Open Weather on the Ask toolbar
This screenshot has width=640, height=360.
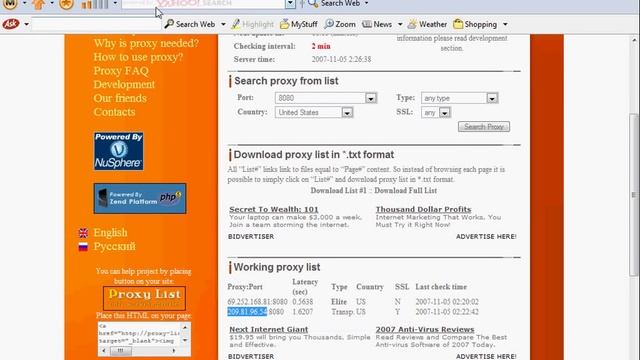pyautogui.click(x=427, y=24)
